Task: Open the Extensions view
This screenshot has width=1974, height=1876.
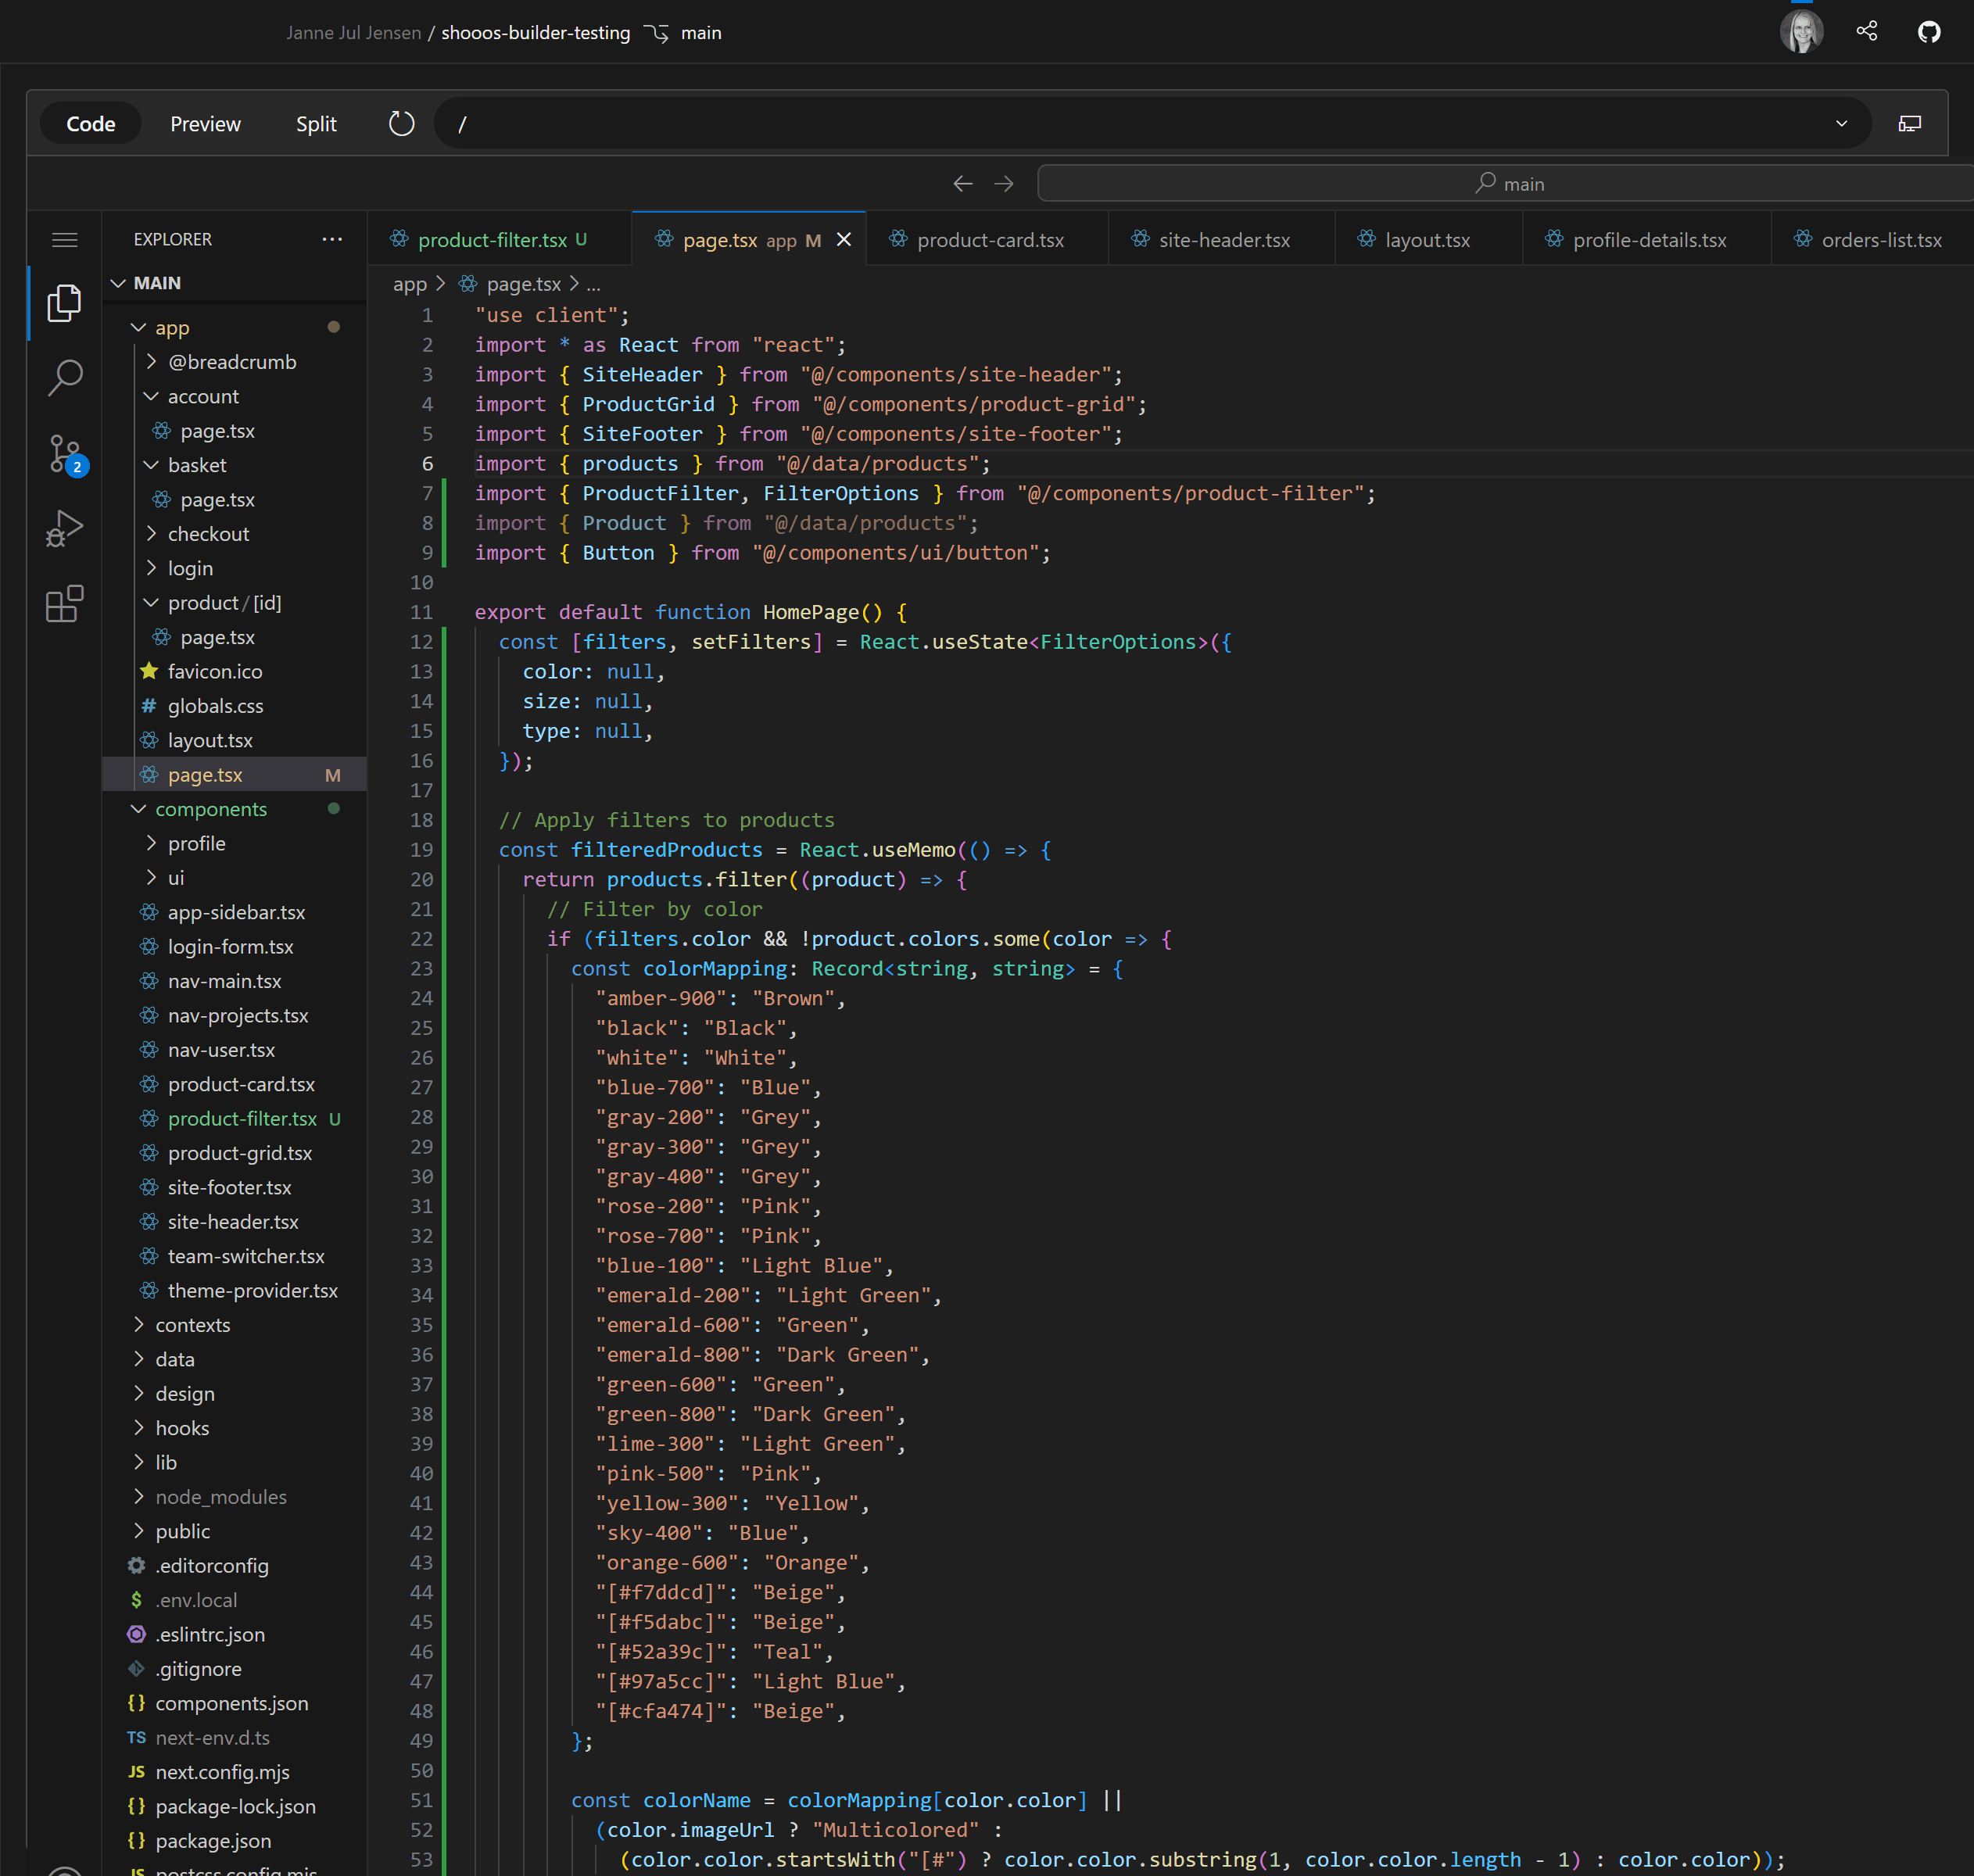Action: pyautogui.click(x=64, y=604)
